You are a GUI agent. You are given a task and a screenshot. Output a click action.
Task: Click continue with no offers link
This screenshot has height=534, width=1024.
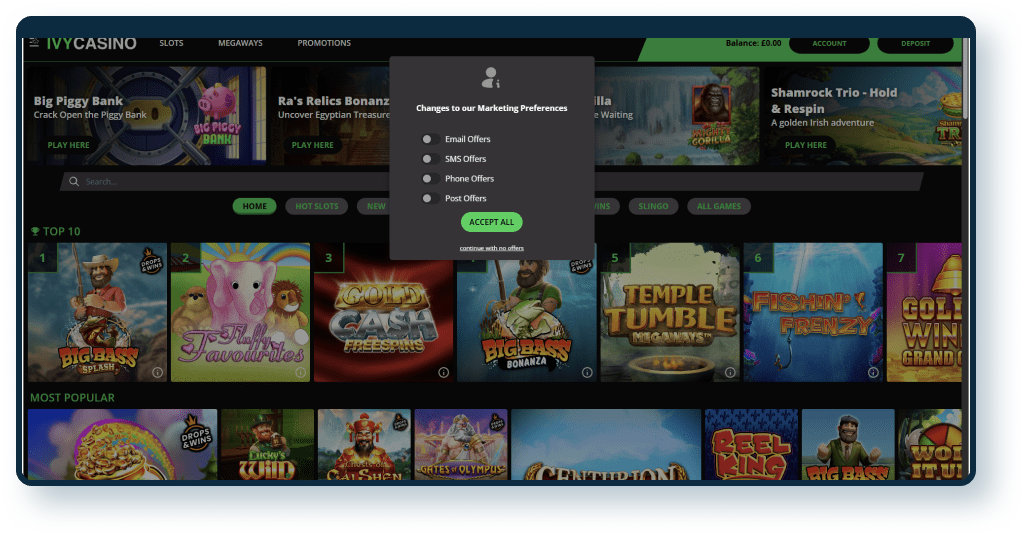pyautogui.click(x=491, y=248)
